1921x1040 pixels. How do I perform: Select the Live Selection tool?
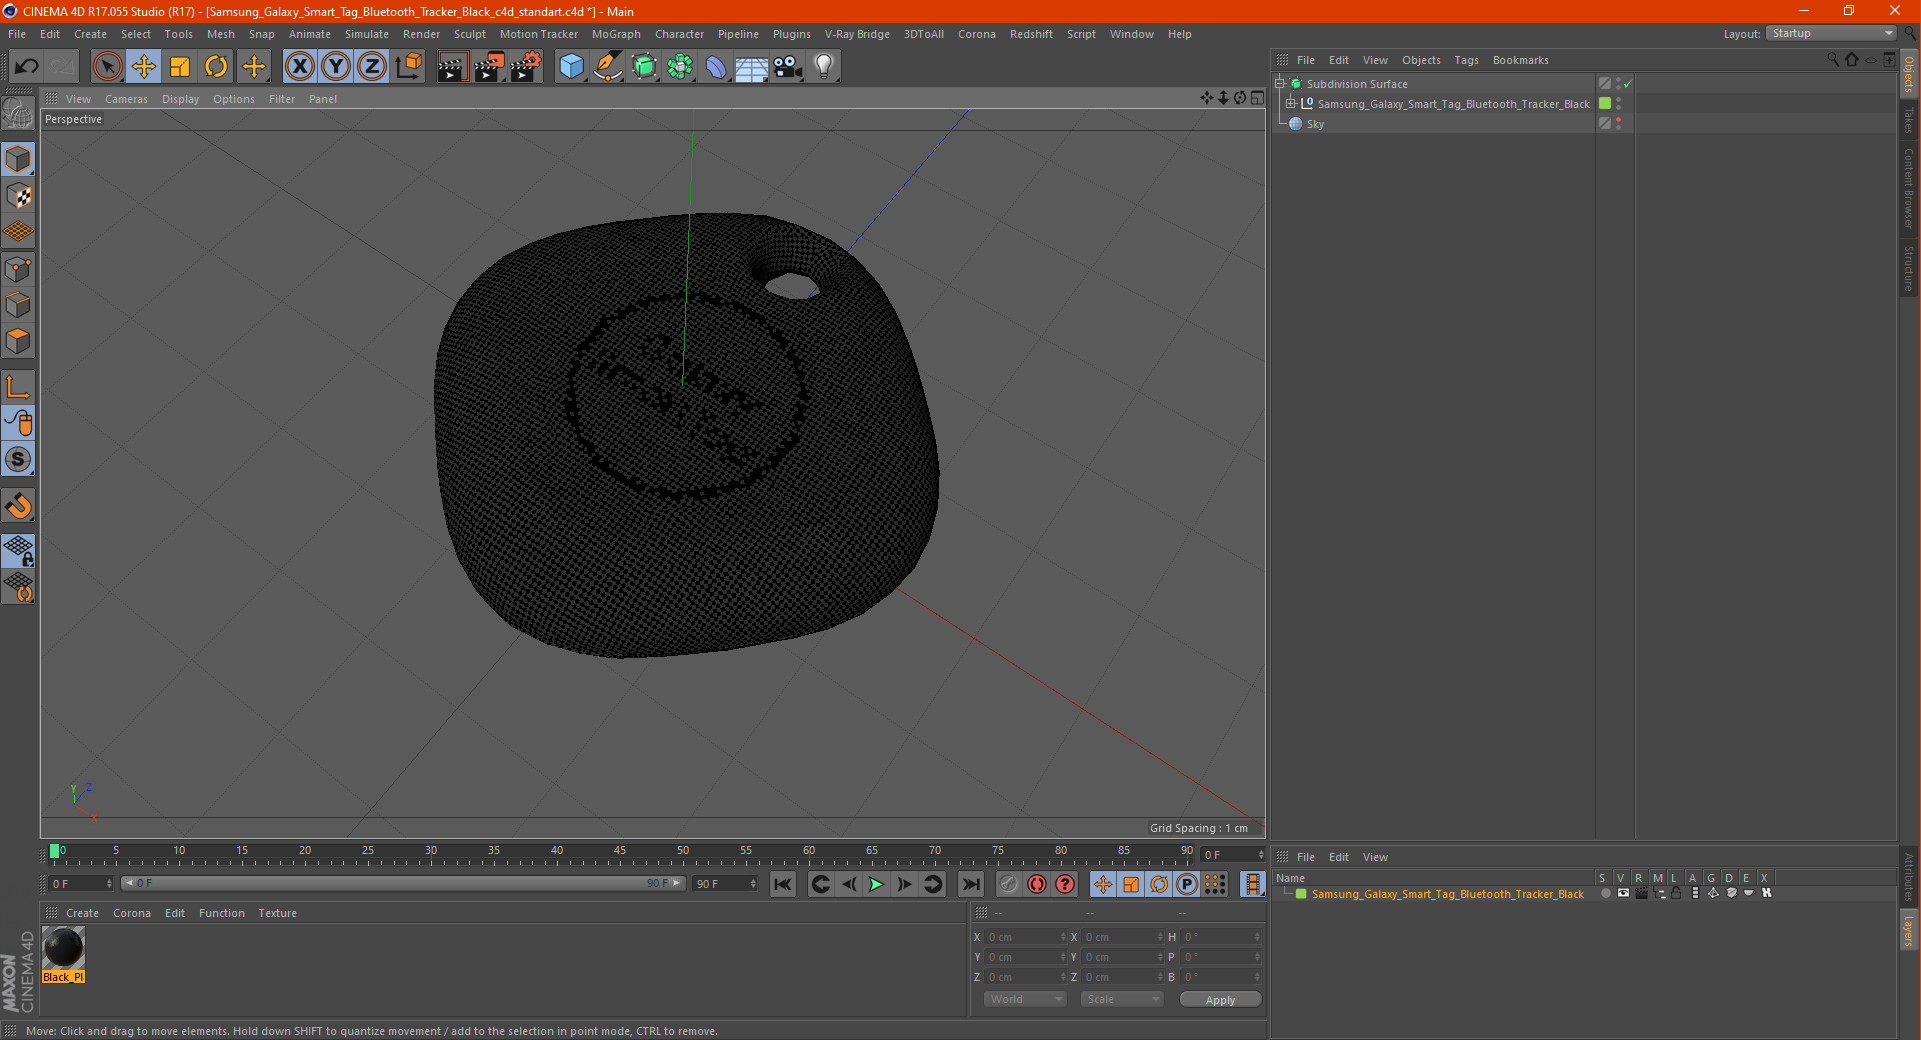tap(107, 67)
